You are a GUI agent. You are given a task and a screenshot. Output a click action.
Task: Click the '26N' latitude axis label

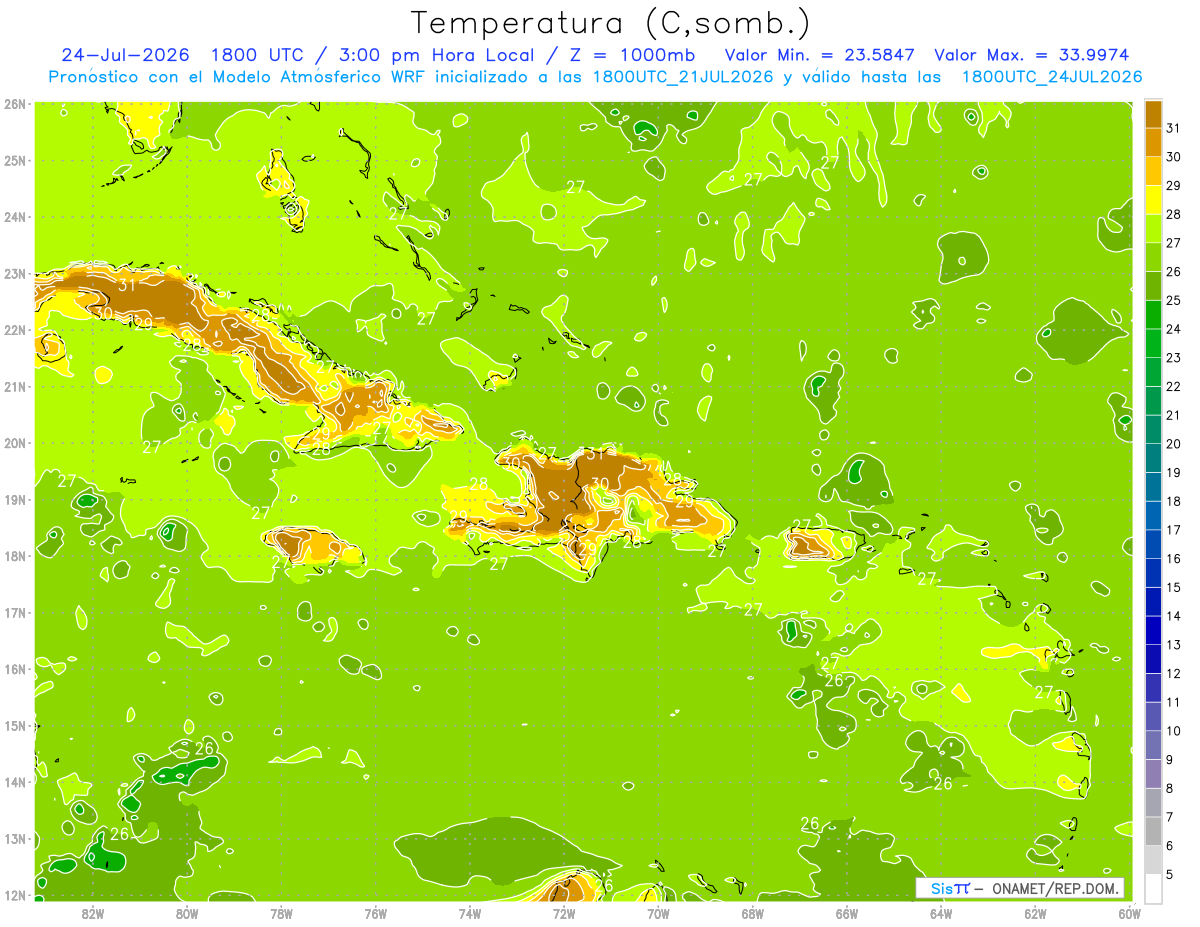[14, 104]
